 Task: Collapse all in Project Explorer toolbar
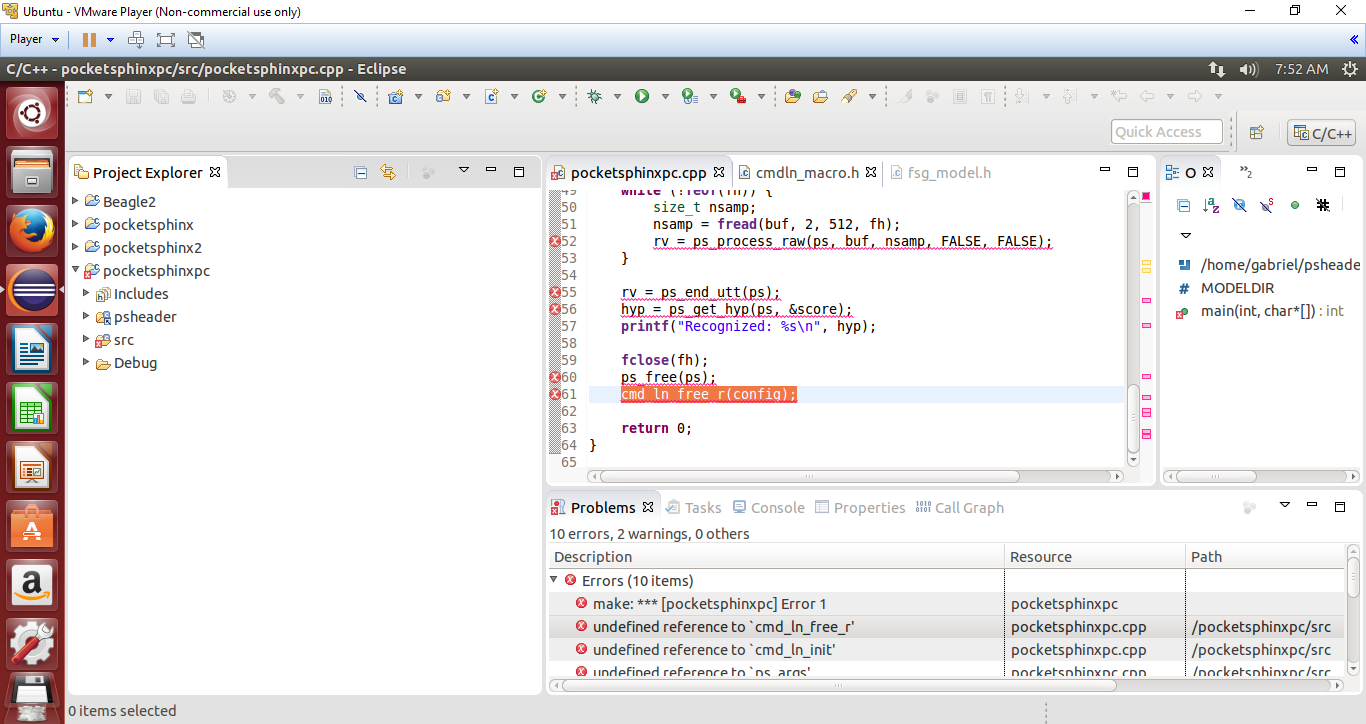tap(361, 172)
